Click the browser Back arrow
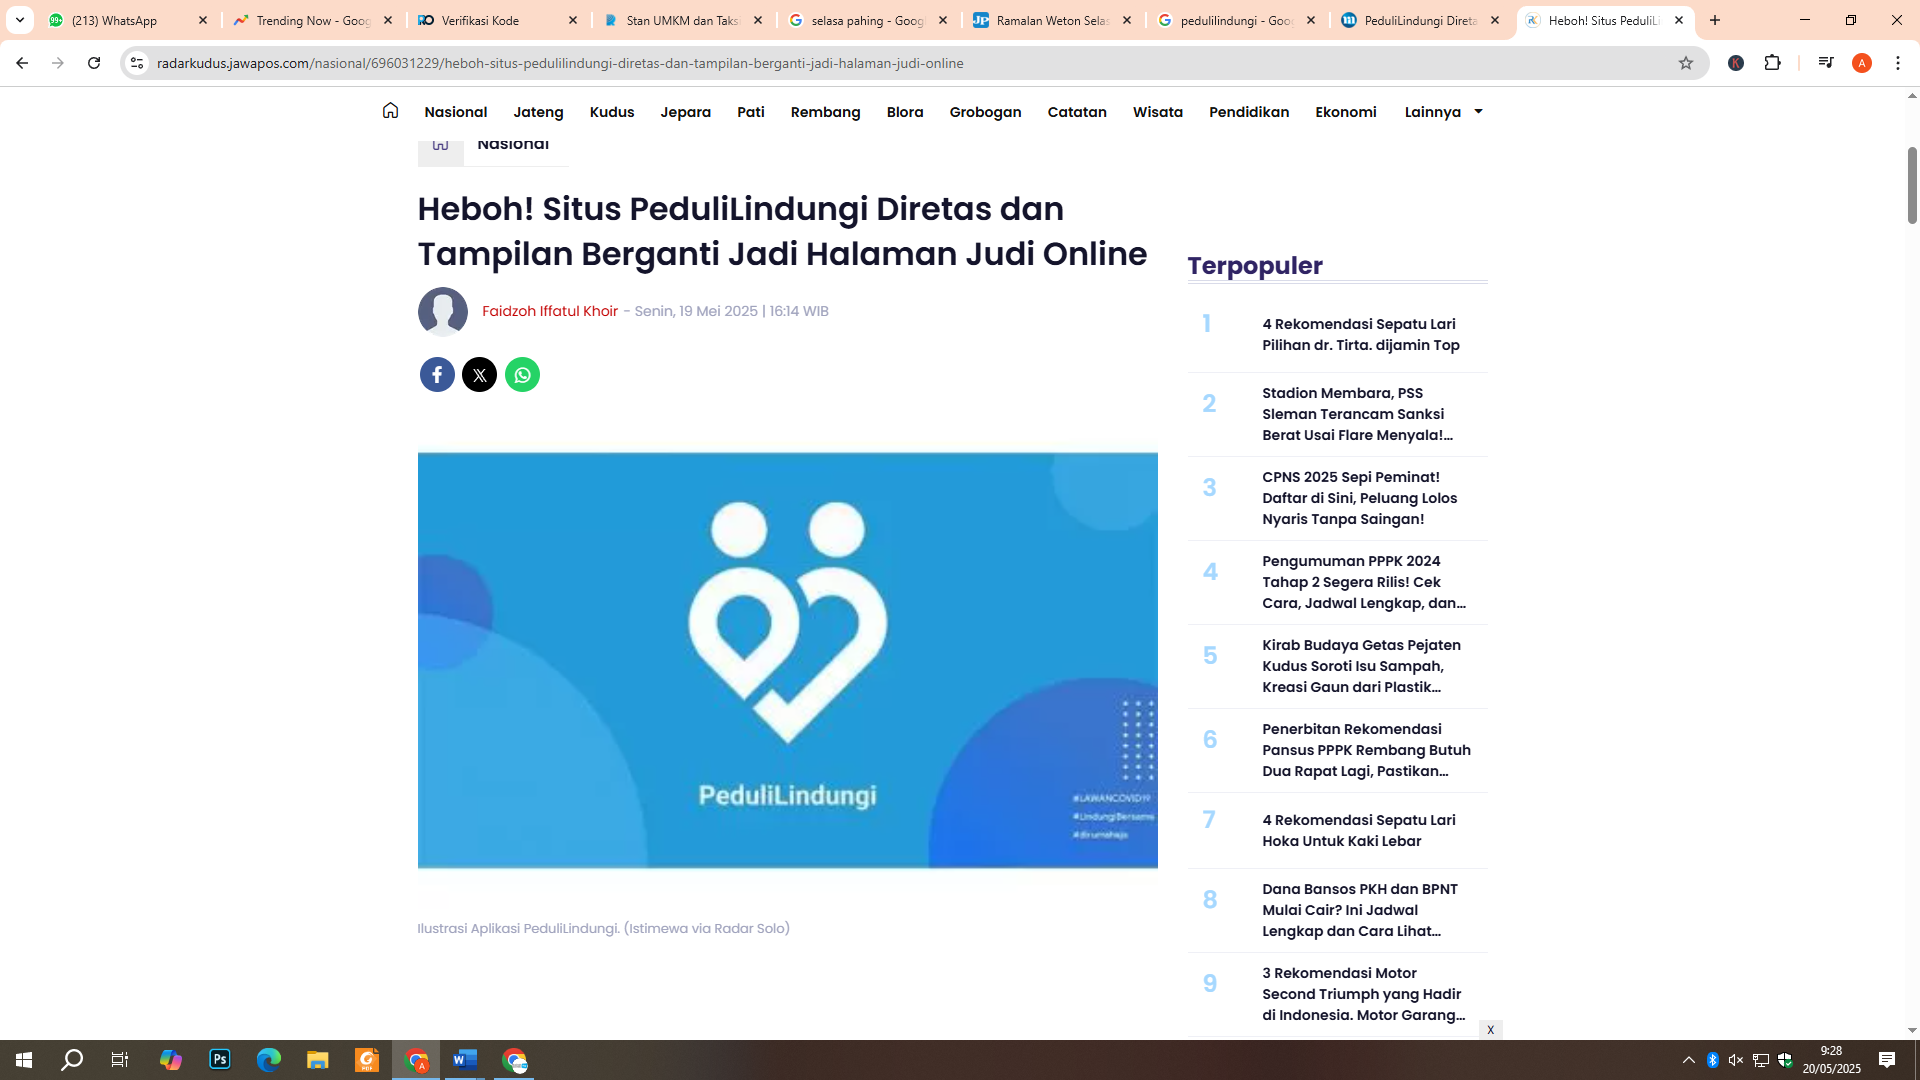 click(22, 63)
